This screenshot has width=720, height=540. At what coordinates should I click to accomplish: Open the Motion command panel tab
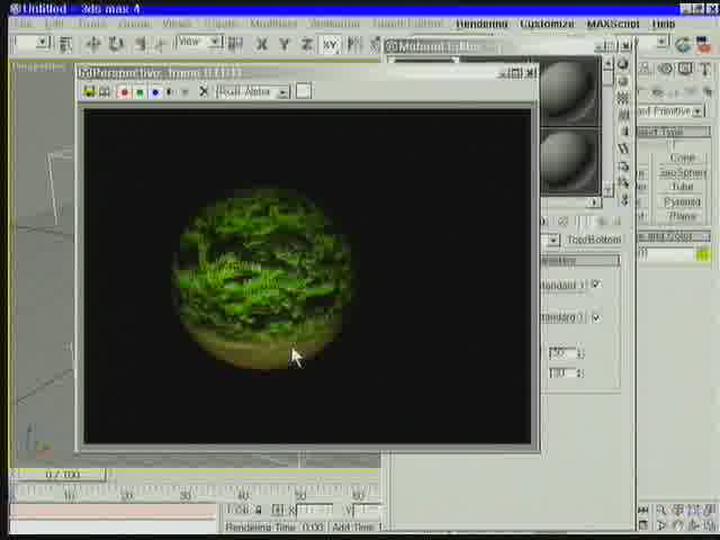coord(665,69)
